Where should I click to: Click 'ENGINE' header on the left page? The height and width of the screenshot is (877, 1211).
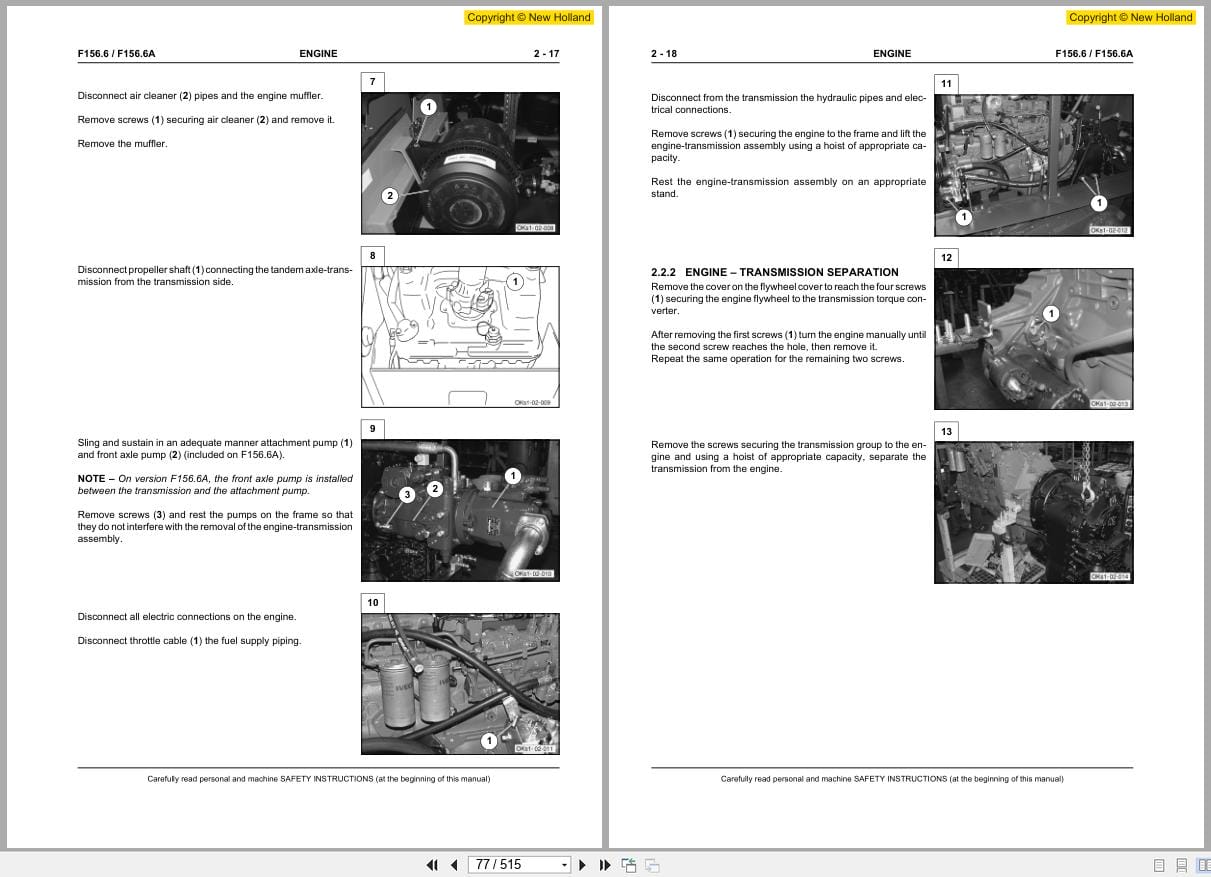[318, 54]
